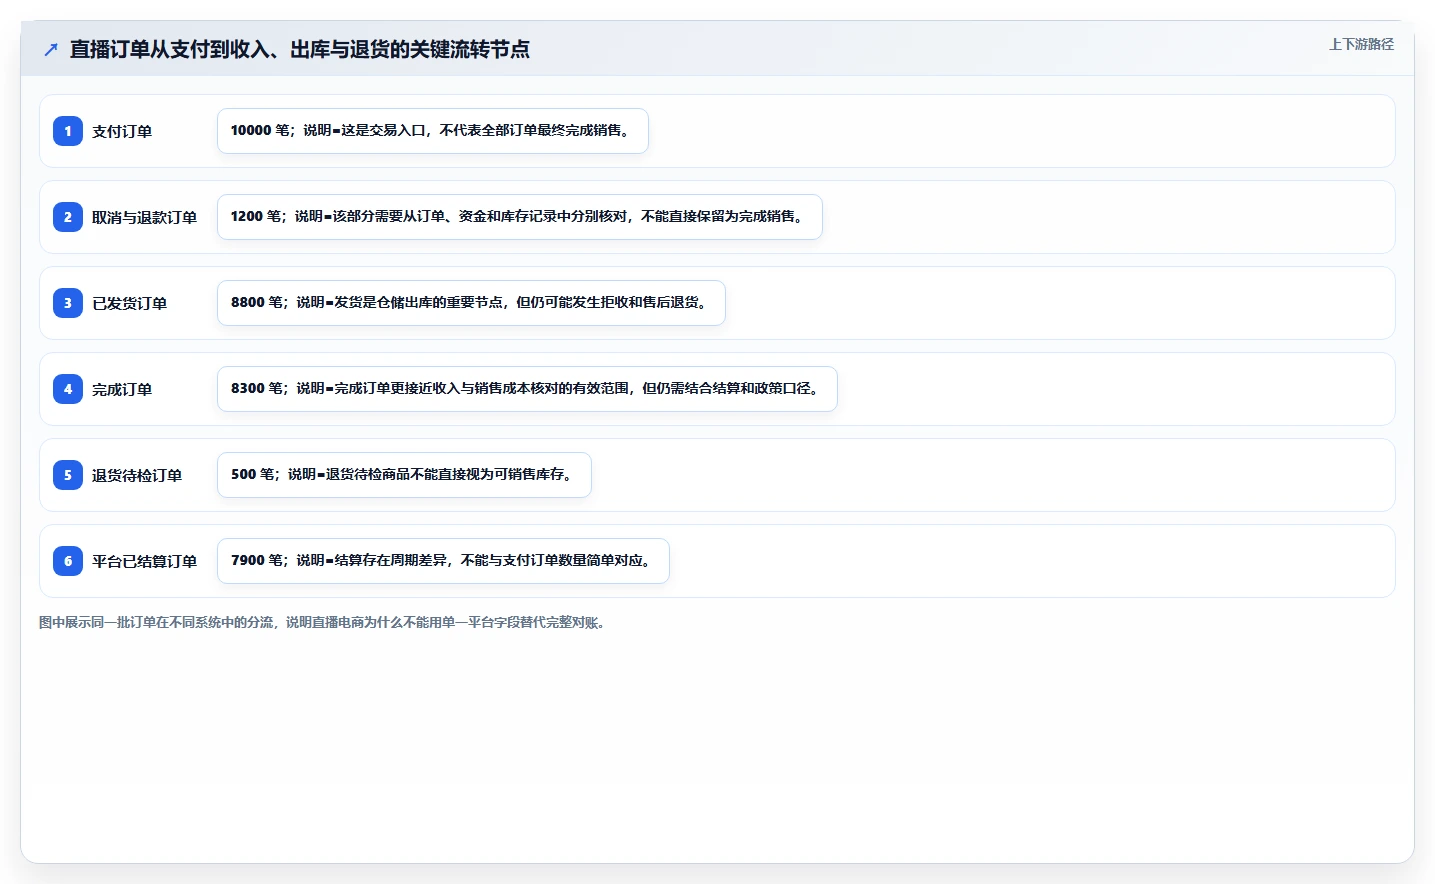Open the 8300 笔 description box
The width and height of the screenshot is (1435, 884).
527,389
